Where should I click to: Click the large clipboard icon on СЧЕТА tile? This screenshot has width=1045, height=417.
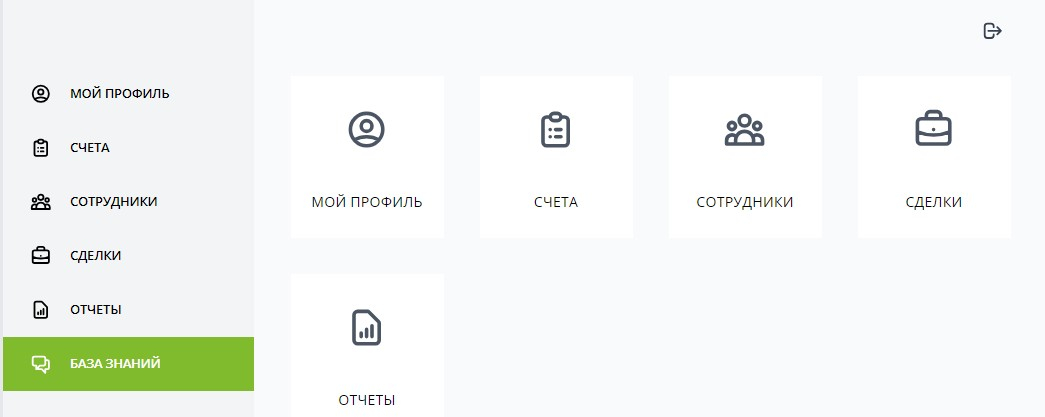[x=556, y=129]
